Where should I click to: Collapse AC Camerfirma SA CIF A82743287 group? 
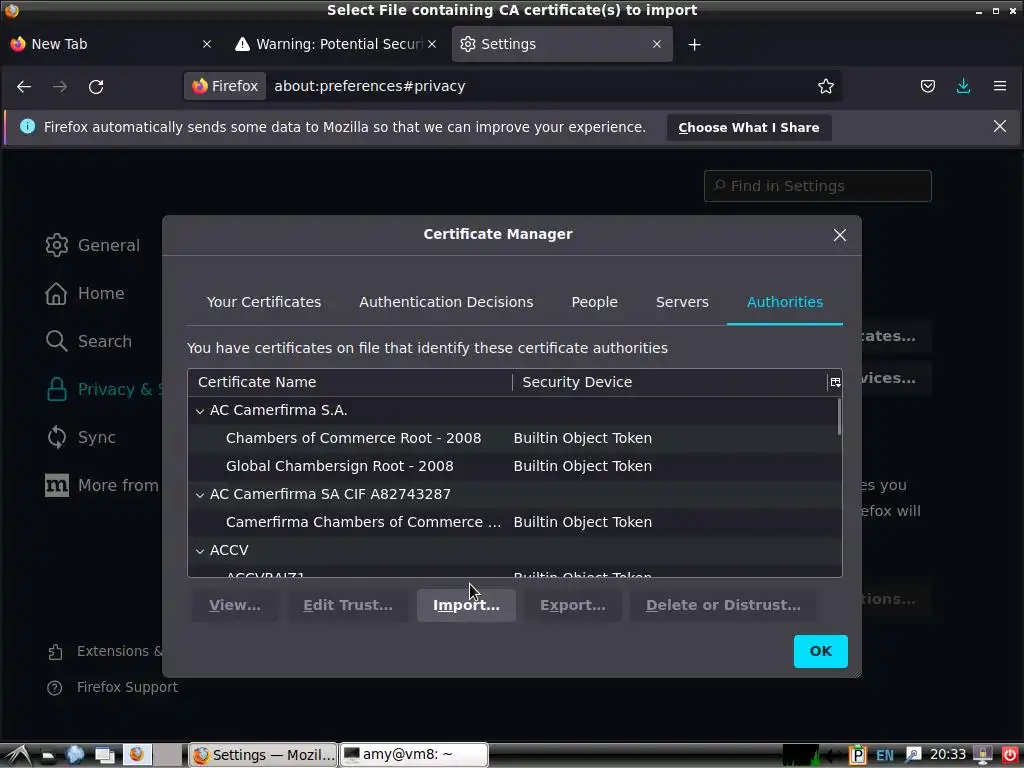(200, 495)
